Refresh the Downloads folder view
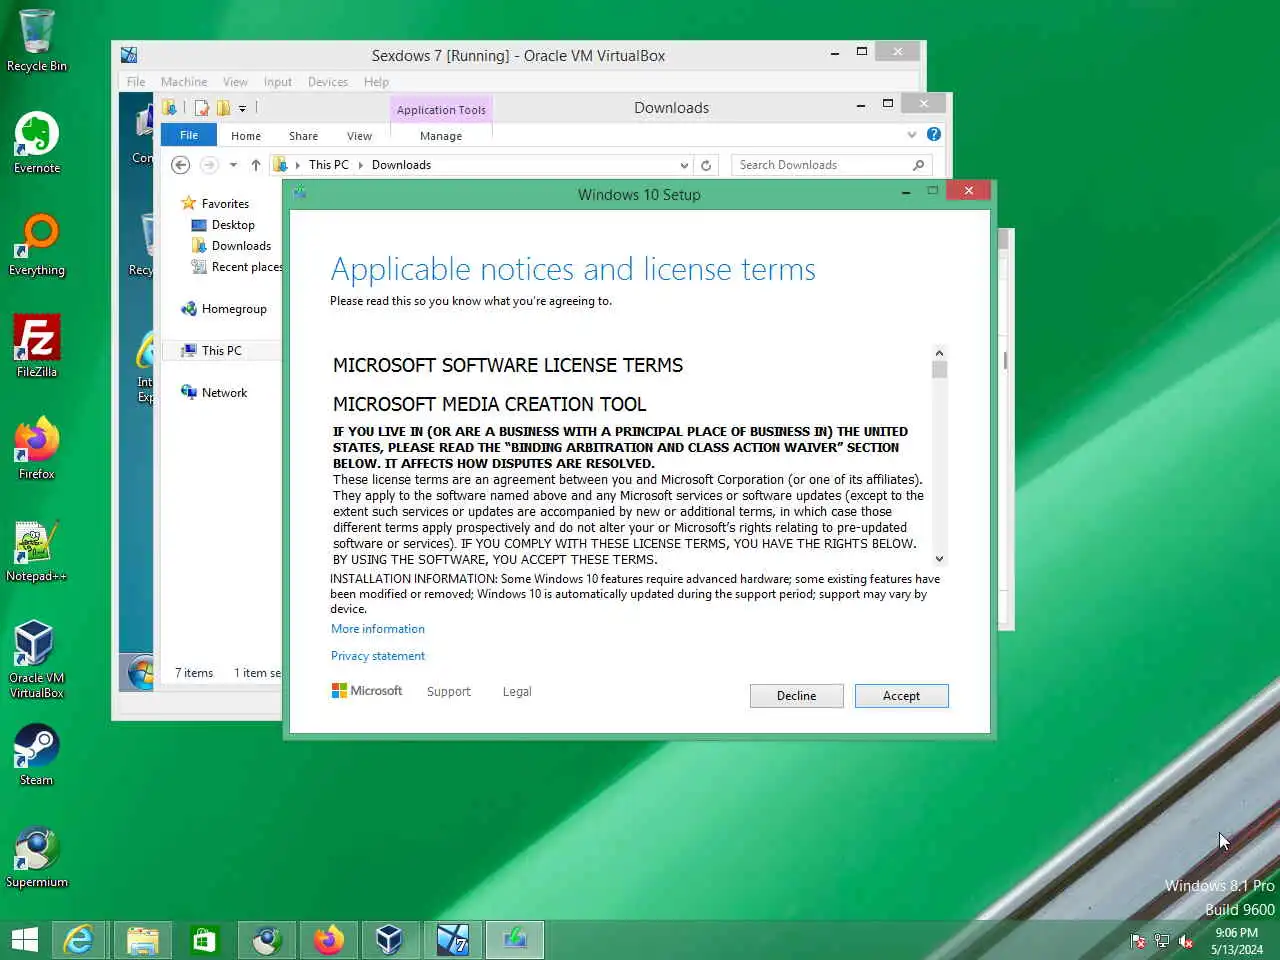The width and height of the screenshot is (1280, 960). tap(706, 165)
